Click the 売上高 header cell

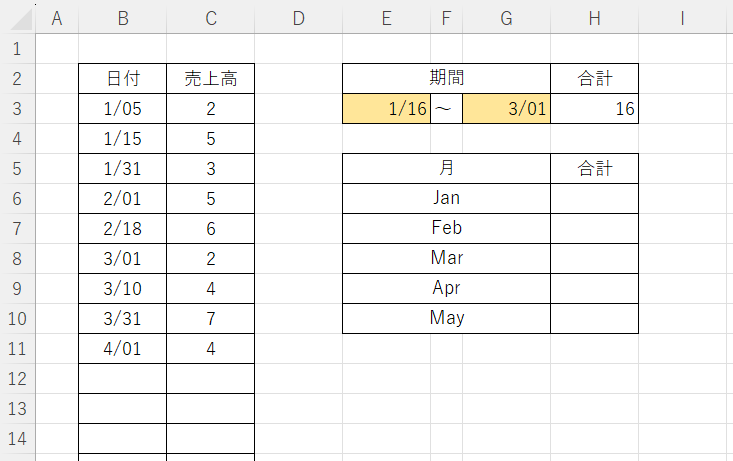(210, 79)
